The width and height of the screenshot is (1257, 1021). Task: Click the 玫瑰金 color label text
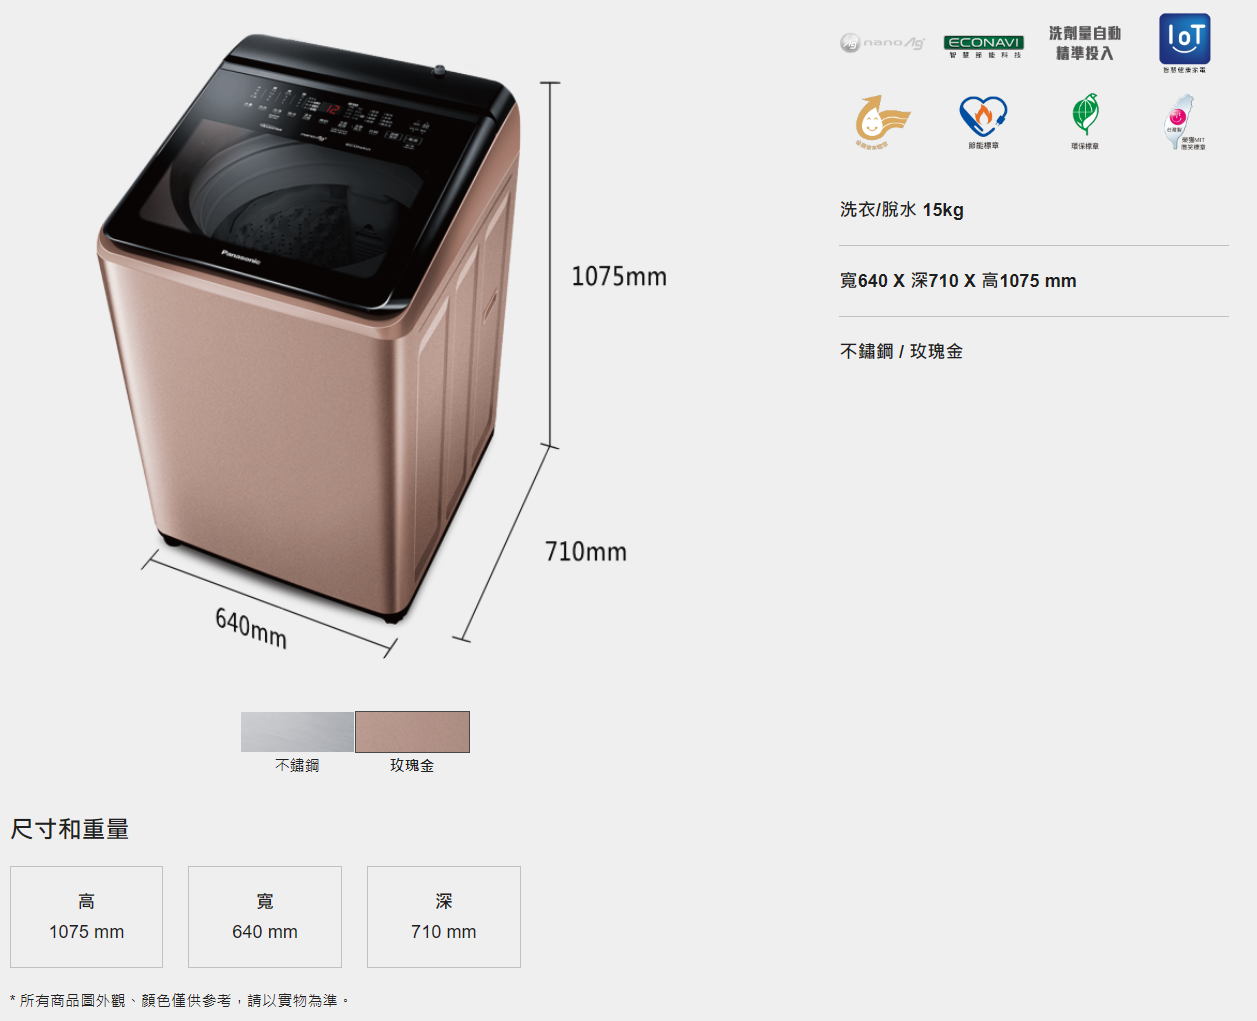pyautogui.click(x=412, y=765)
